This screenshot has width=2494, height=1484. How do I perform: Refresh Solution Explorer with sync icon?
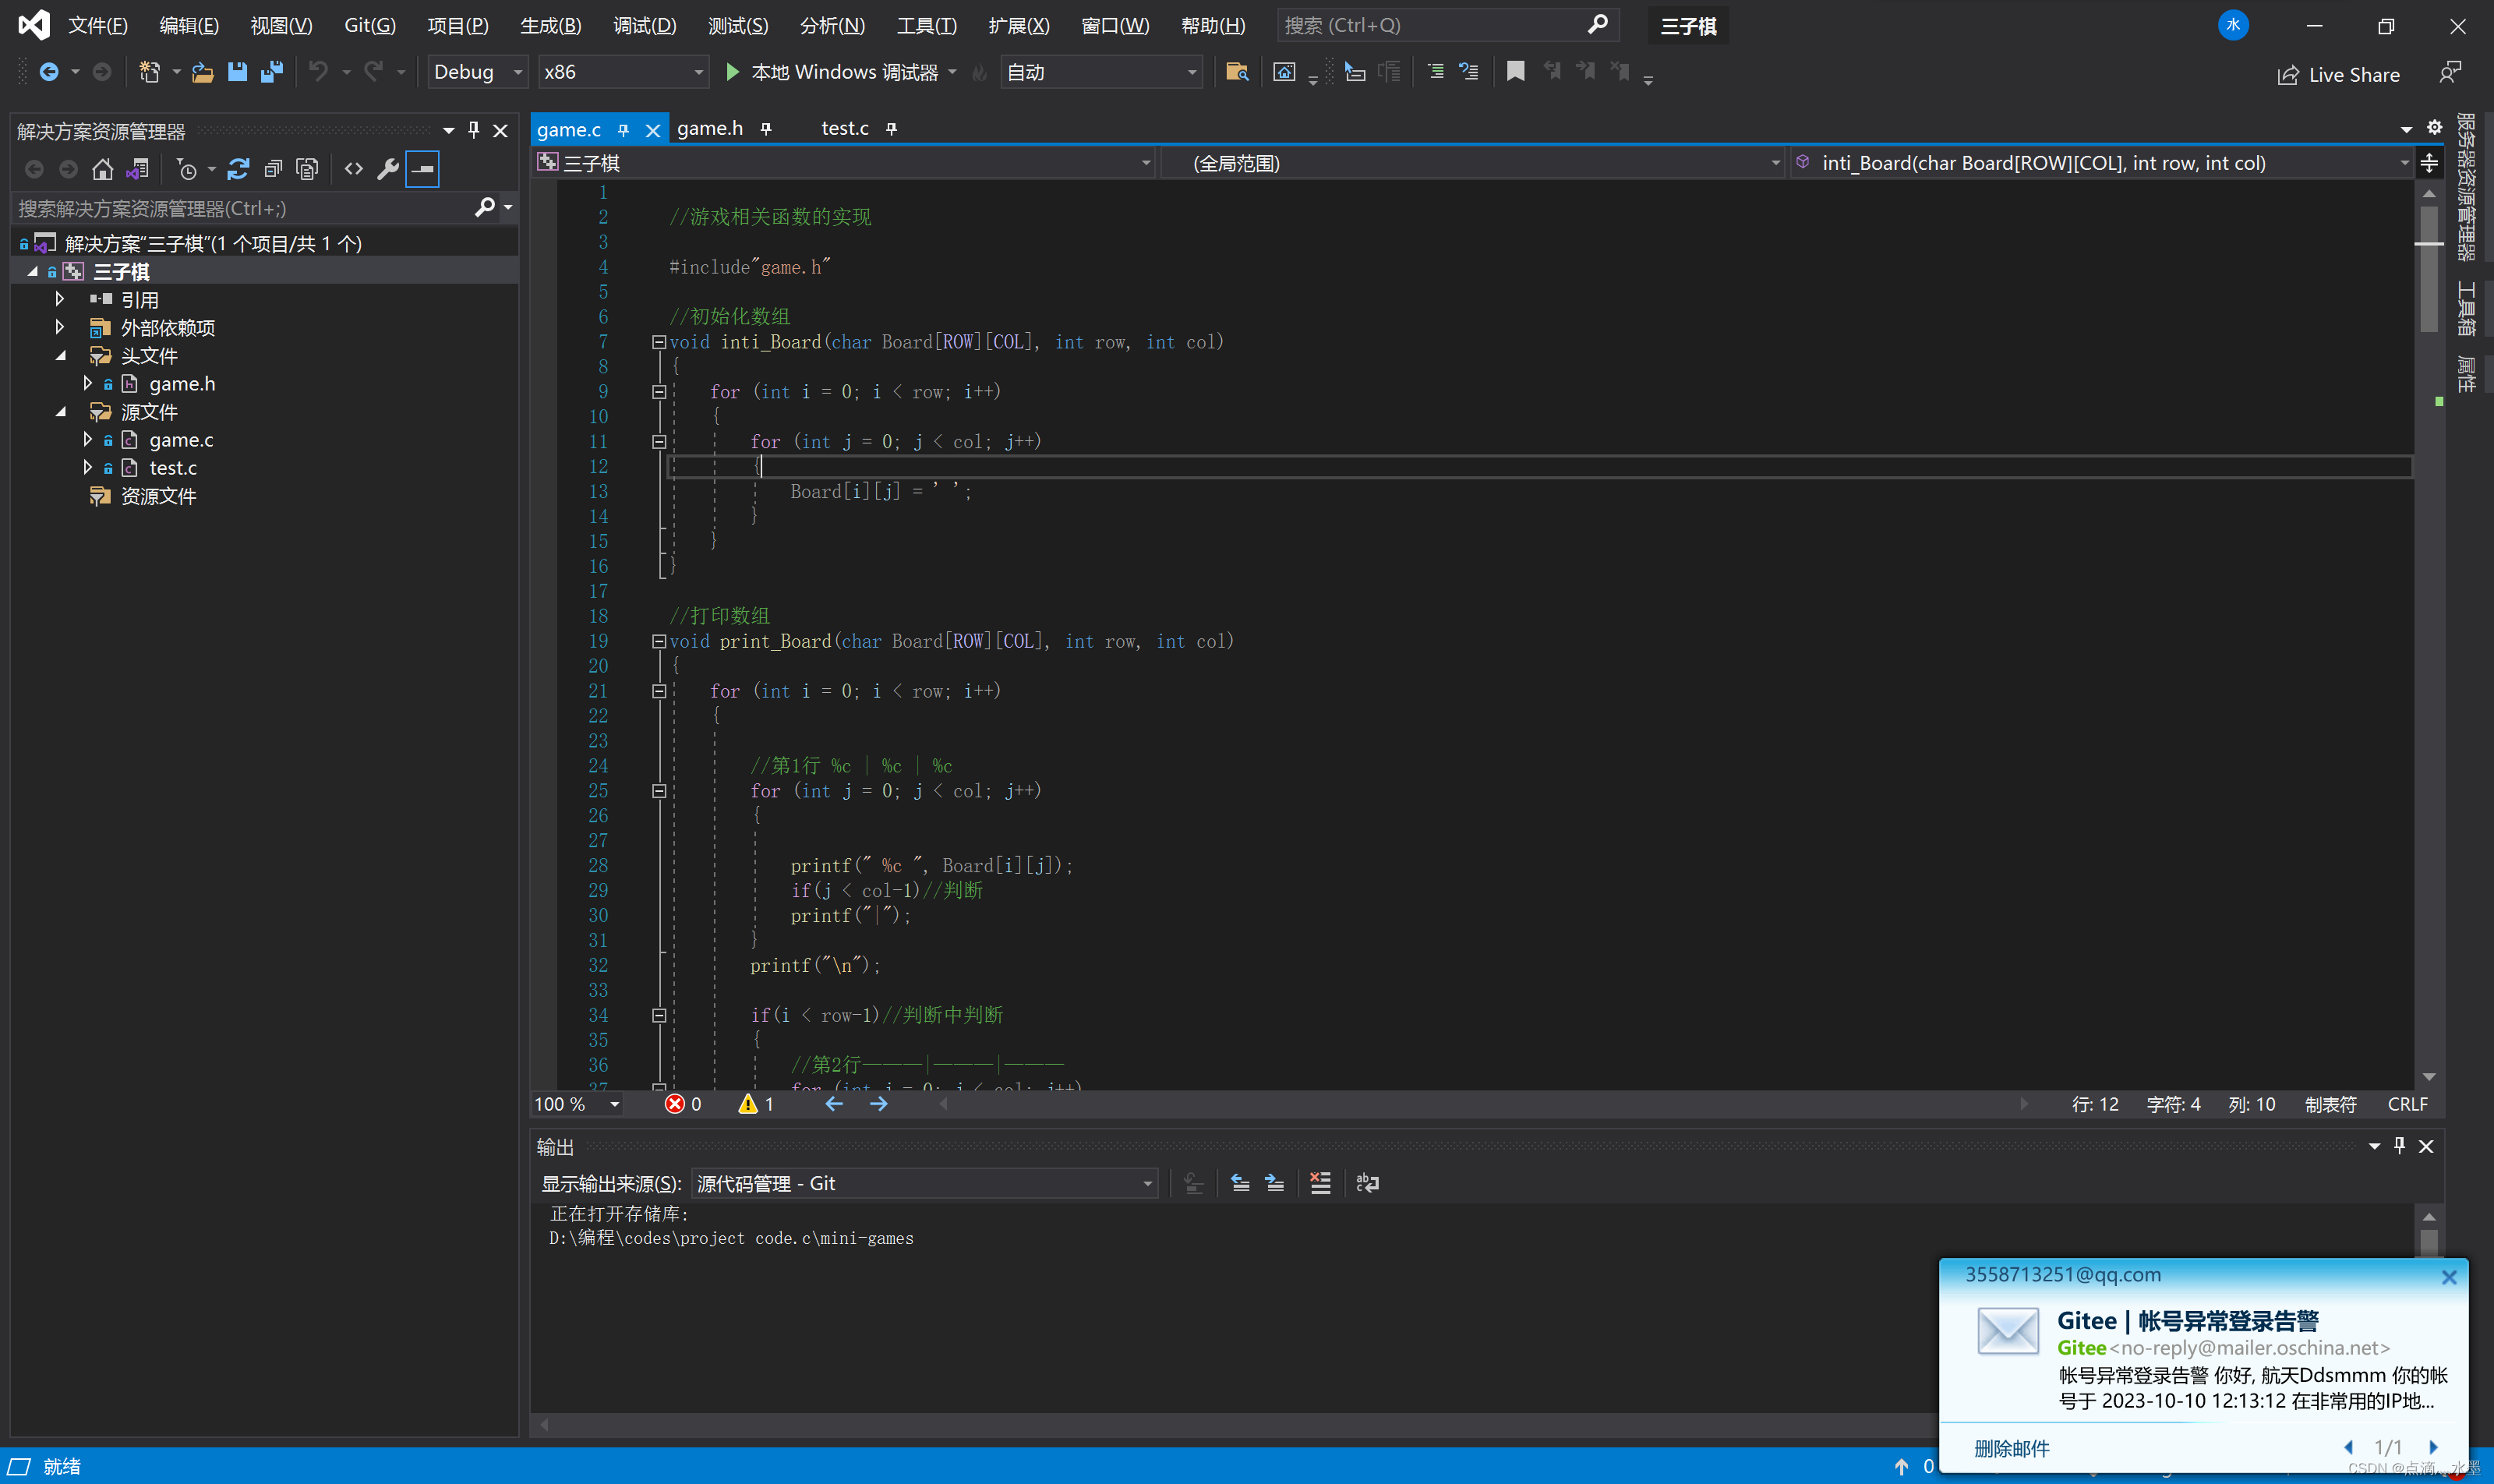(238, 169)
